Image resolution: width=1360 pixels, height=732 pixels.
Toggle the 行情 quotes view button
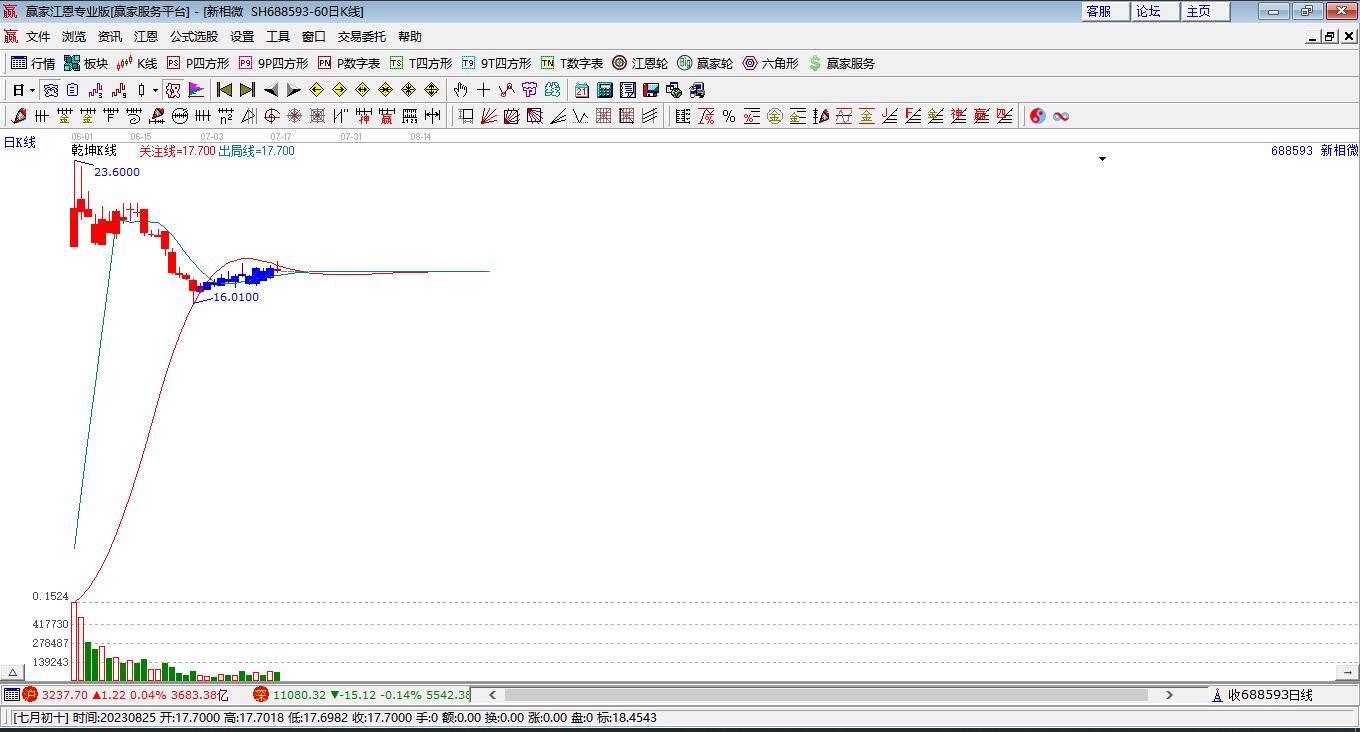(33, 63)
